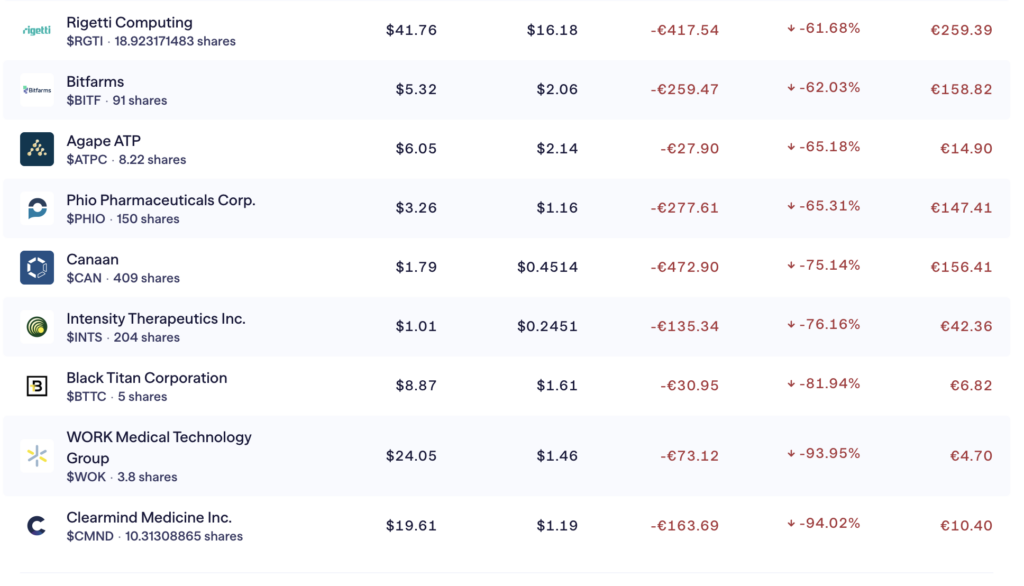Select the Clearmind Medicine Inc. name
This screenshot has width=1024, height=586.
point(149,517)
